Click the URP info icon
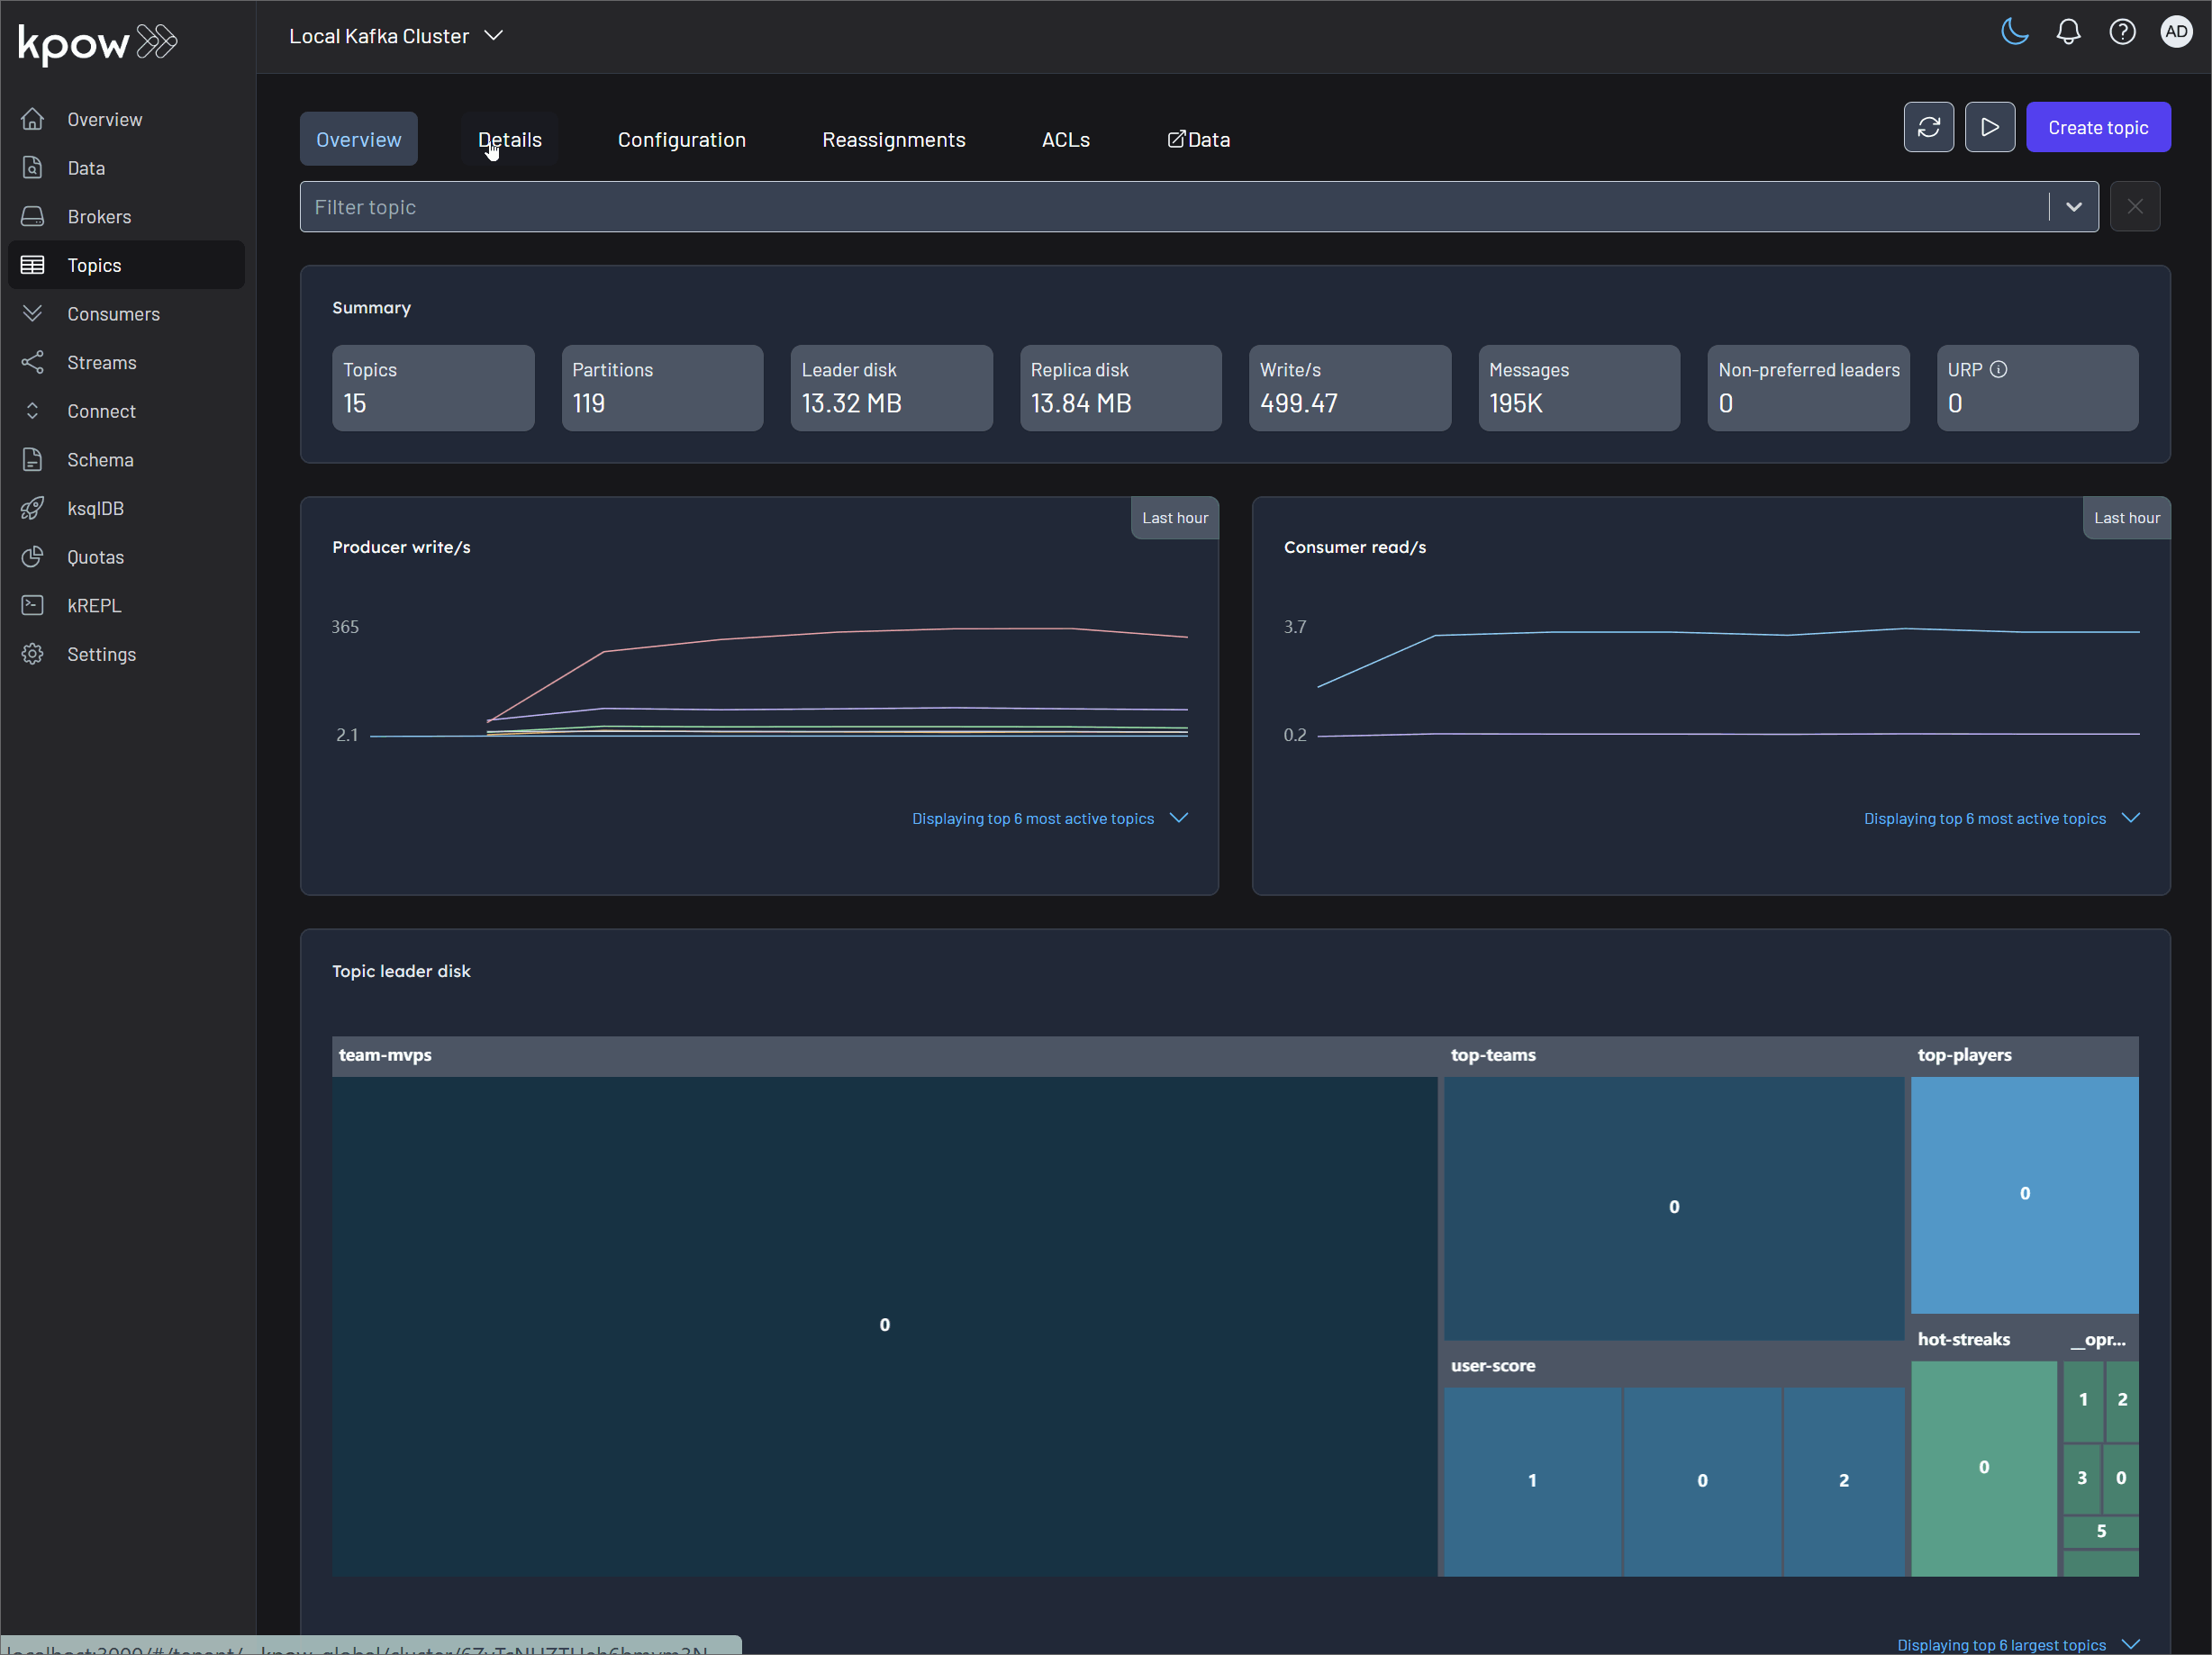Image resolution: width=2212 pixels, height=1655 pixels. click(x=1998, y=370)
